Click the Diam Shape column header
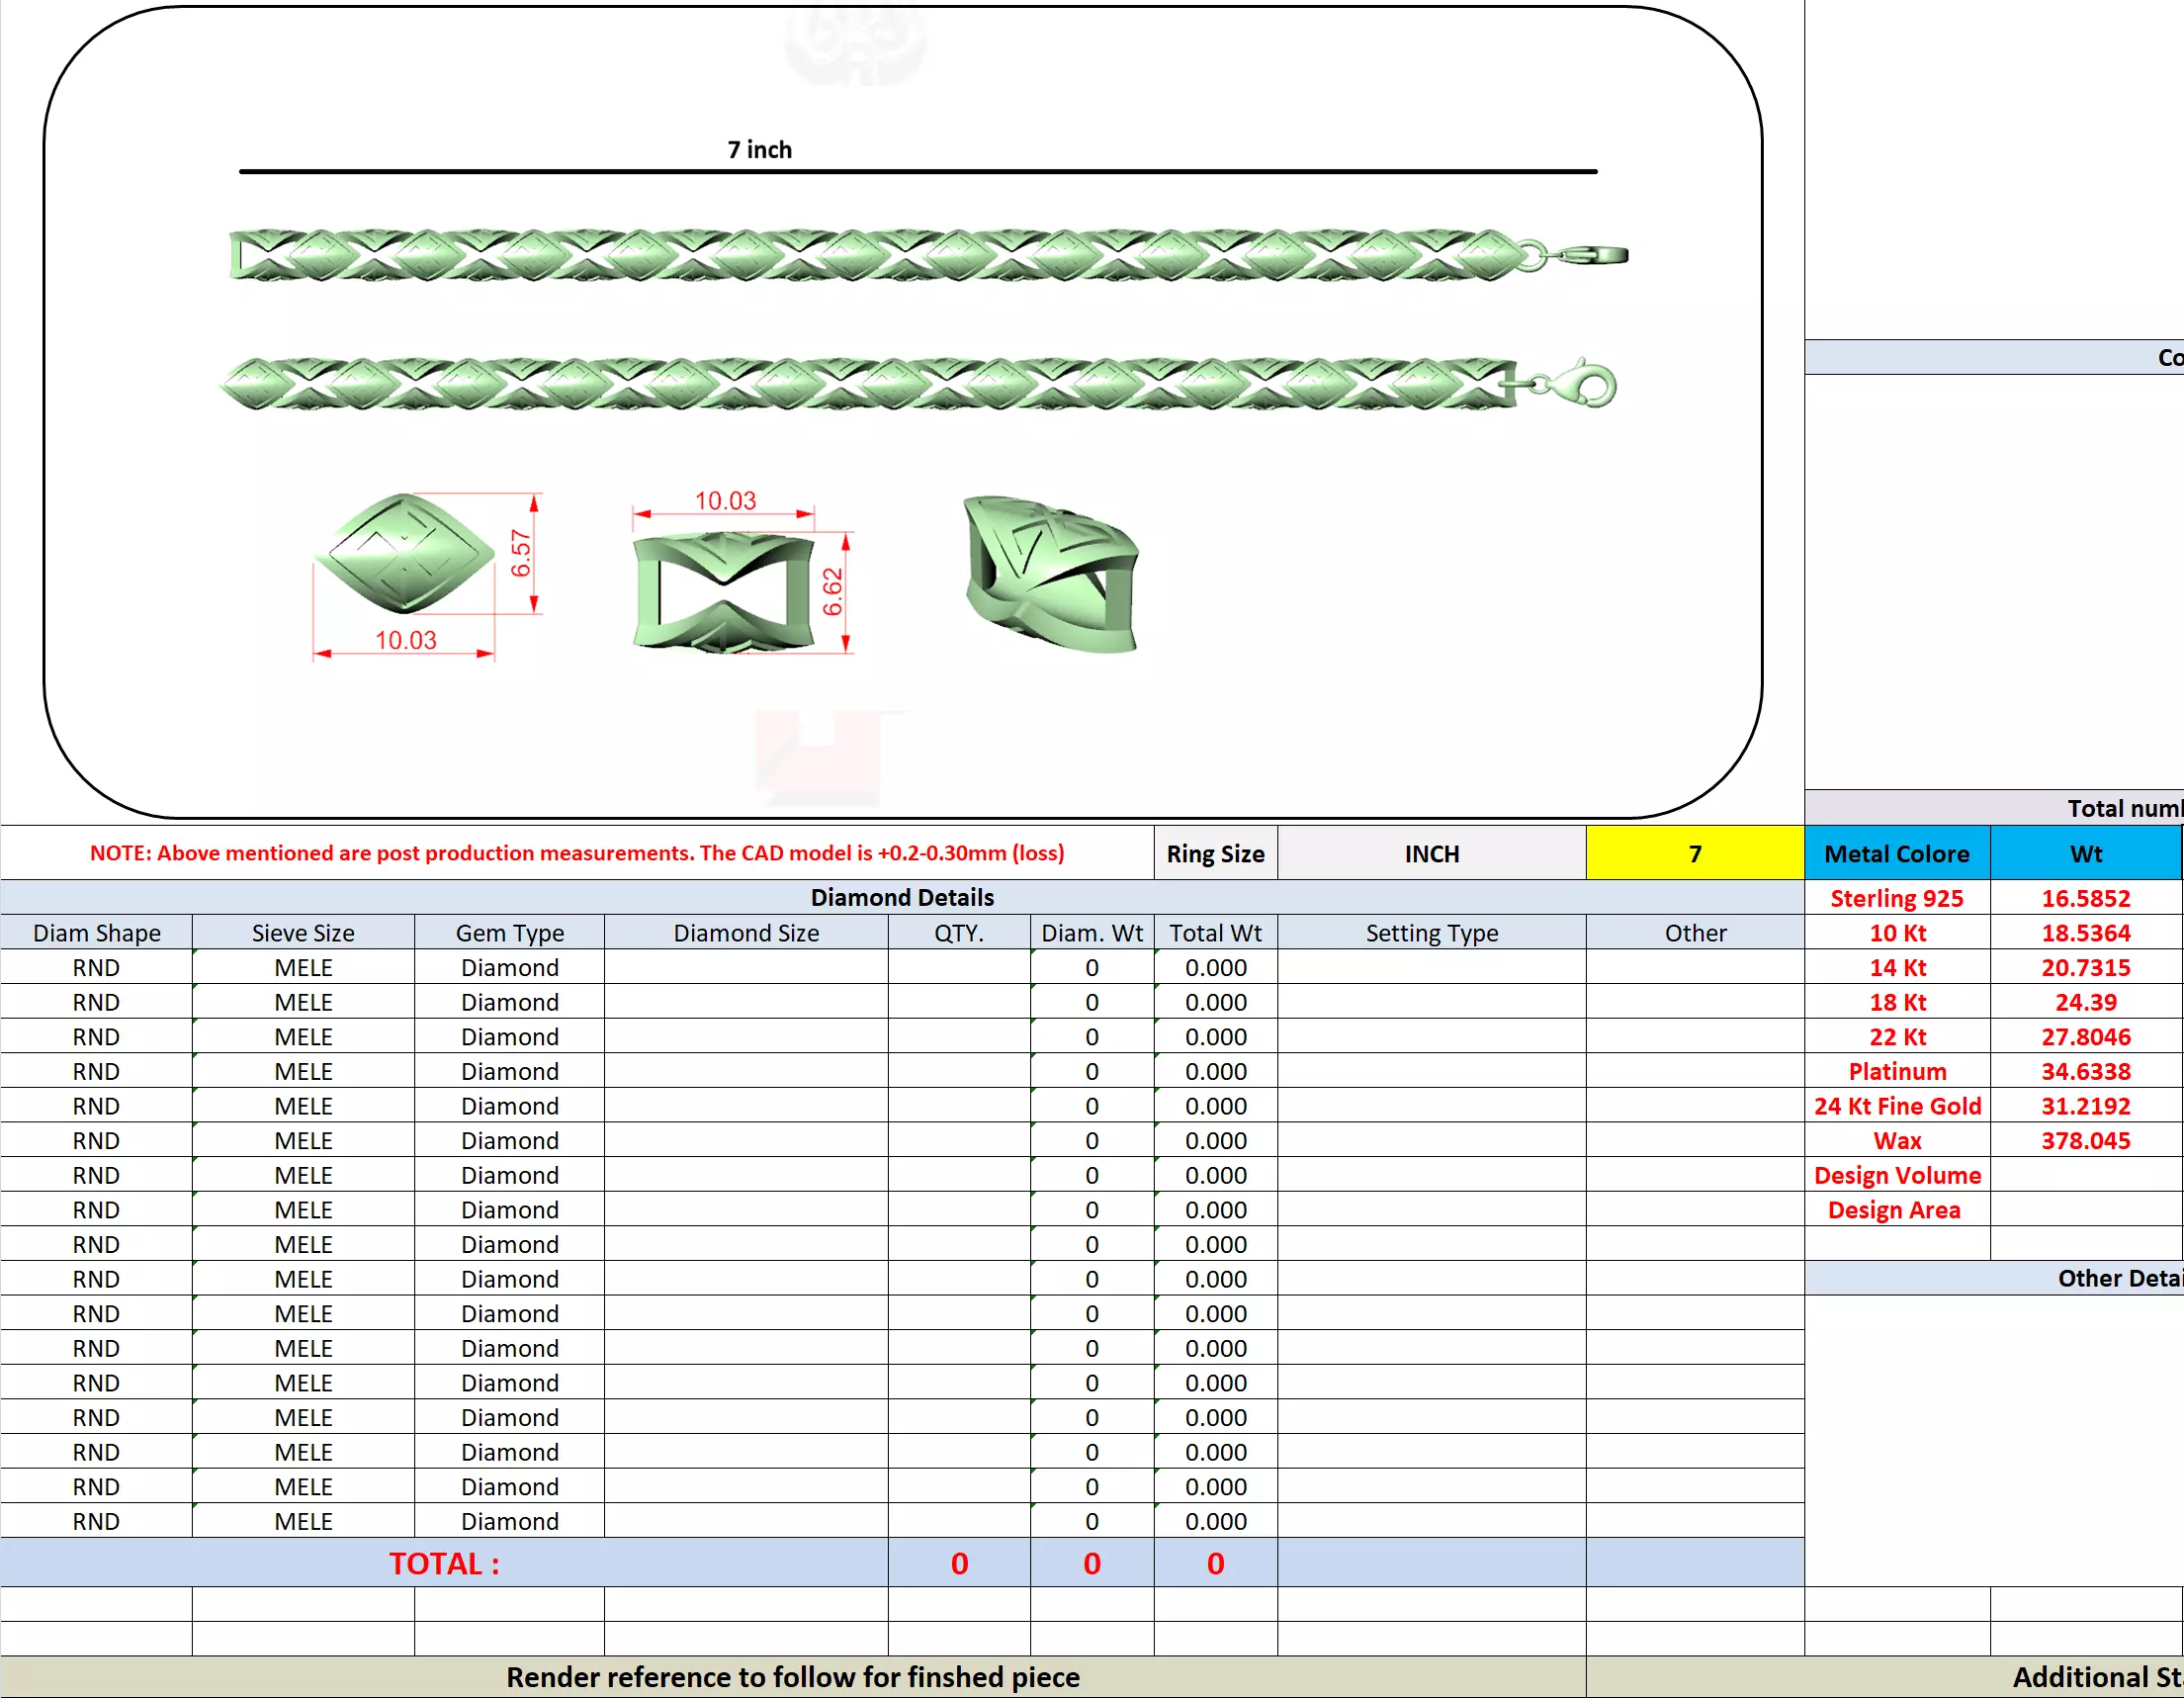Image resolution: width=2184 pixels, height=1698 pixels. click(96, 932)
